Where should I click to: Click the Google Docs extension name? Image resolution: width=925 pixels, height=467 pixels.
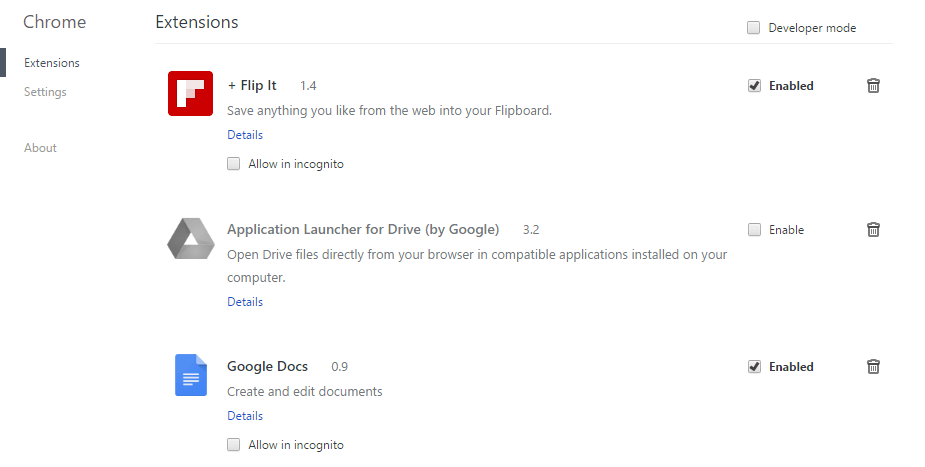pyautogui.click(x=267, y=367)
